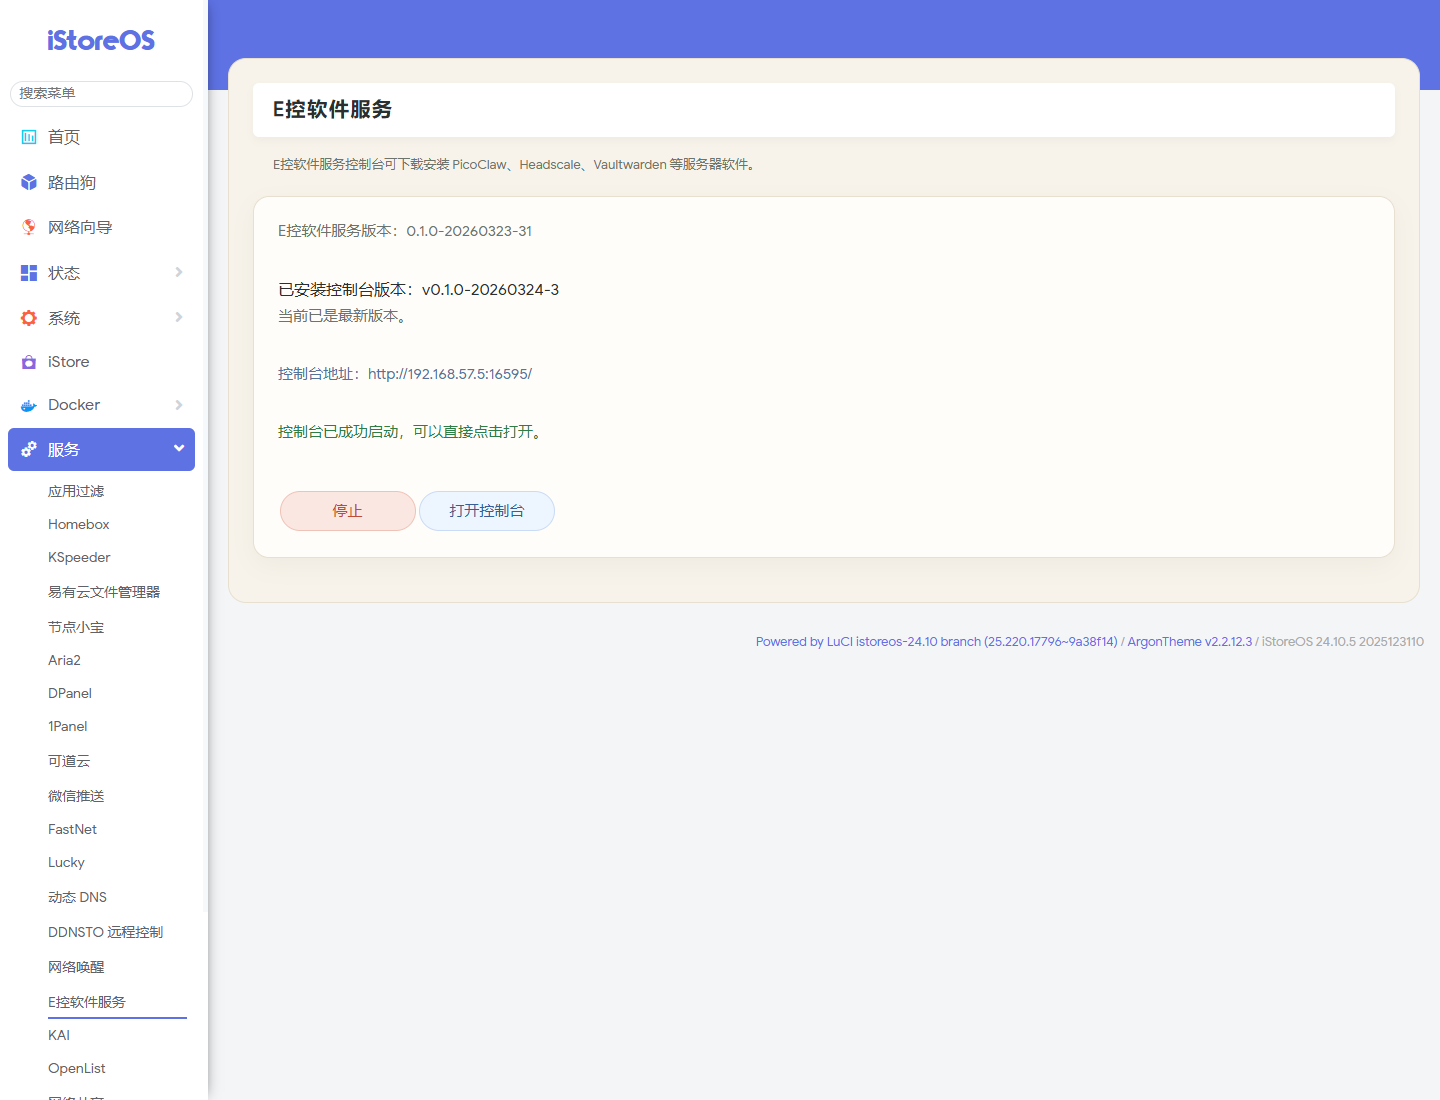Open the ArgonTheme v2.2.12.3 link
This screenshot has height=1100, width=1440.
(x=1189, y=642)
